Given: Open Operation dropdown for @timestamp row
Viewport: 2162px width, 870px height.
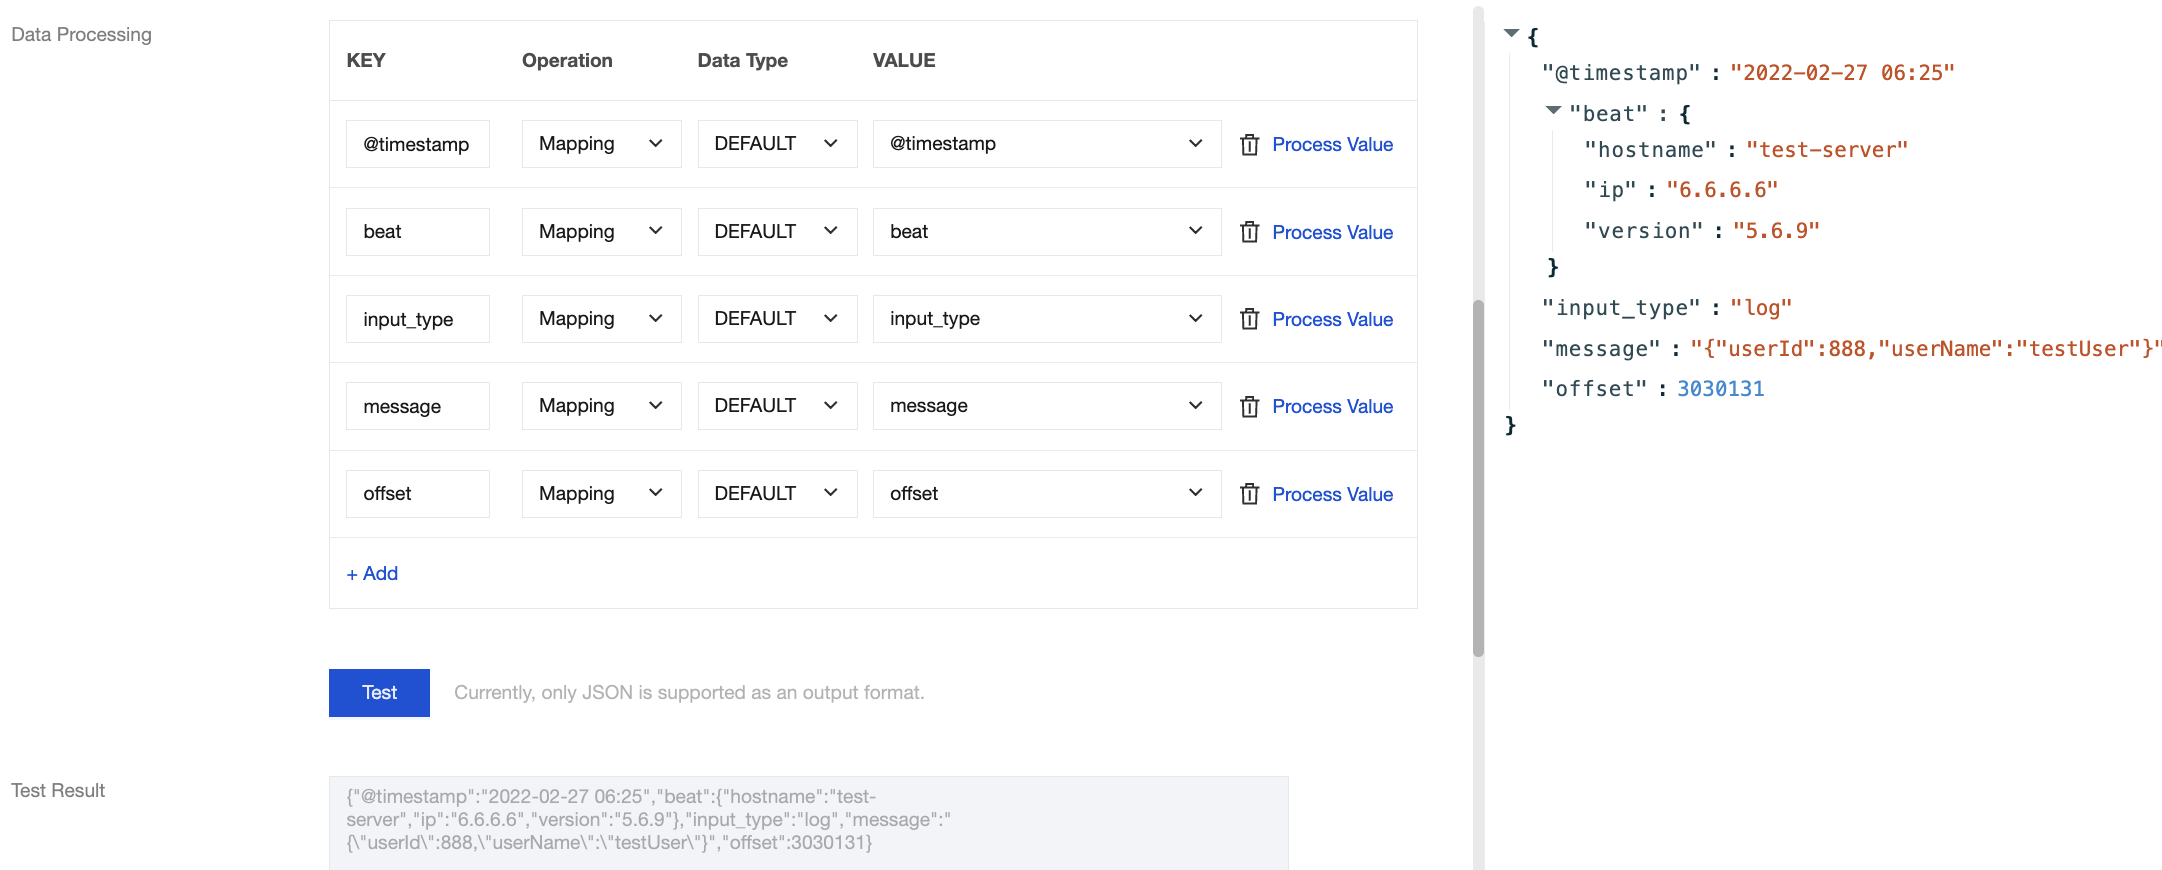Looking at the screenshot, I should click(601, 144).
